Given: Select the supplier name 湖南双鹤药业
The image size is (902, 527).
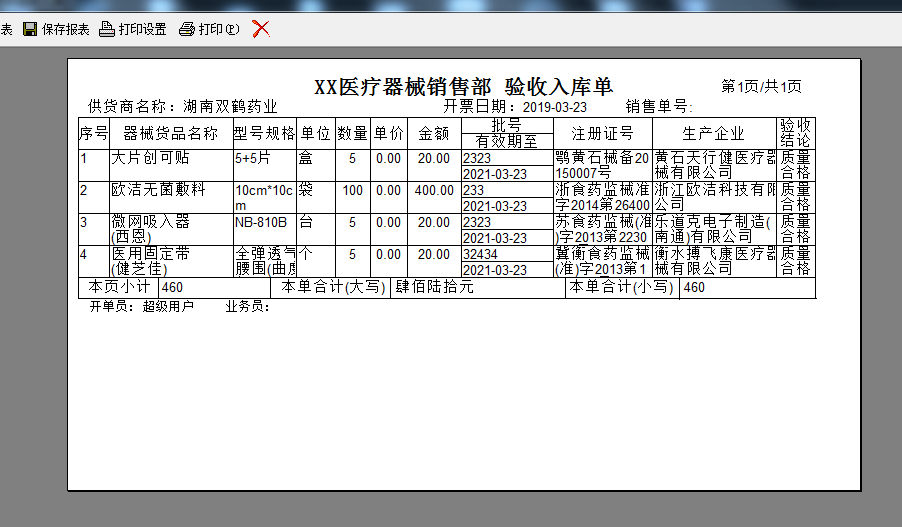Looking at the screenshot, I should coord(229,107).
